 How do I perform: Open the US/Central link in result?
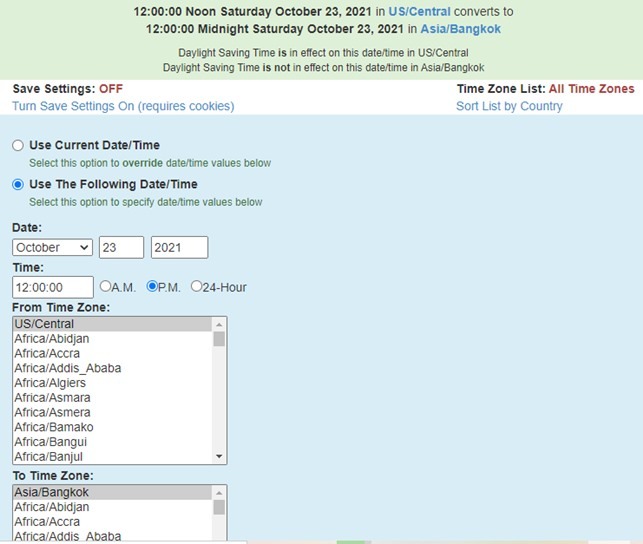pos(420,11)
